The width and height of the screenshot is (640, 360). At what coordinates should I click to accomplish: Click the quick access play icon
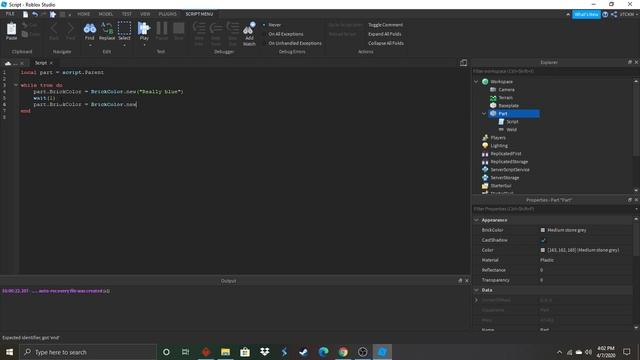coord(53,14)
